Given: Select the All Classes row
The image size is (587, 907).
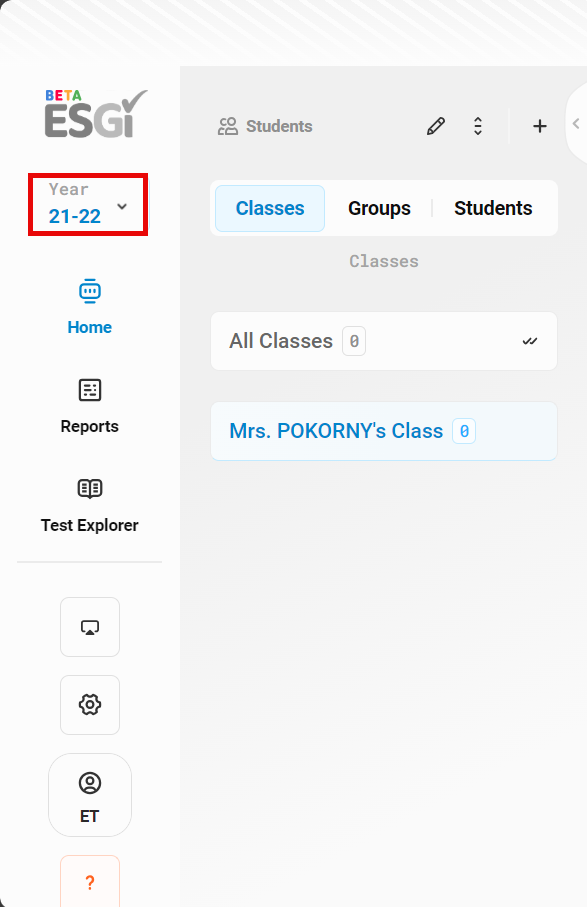Looking at the screenshot, I should click(x=384, y=341).
